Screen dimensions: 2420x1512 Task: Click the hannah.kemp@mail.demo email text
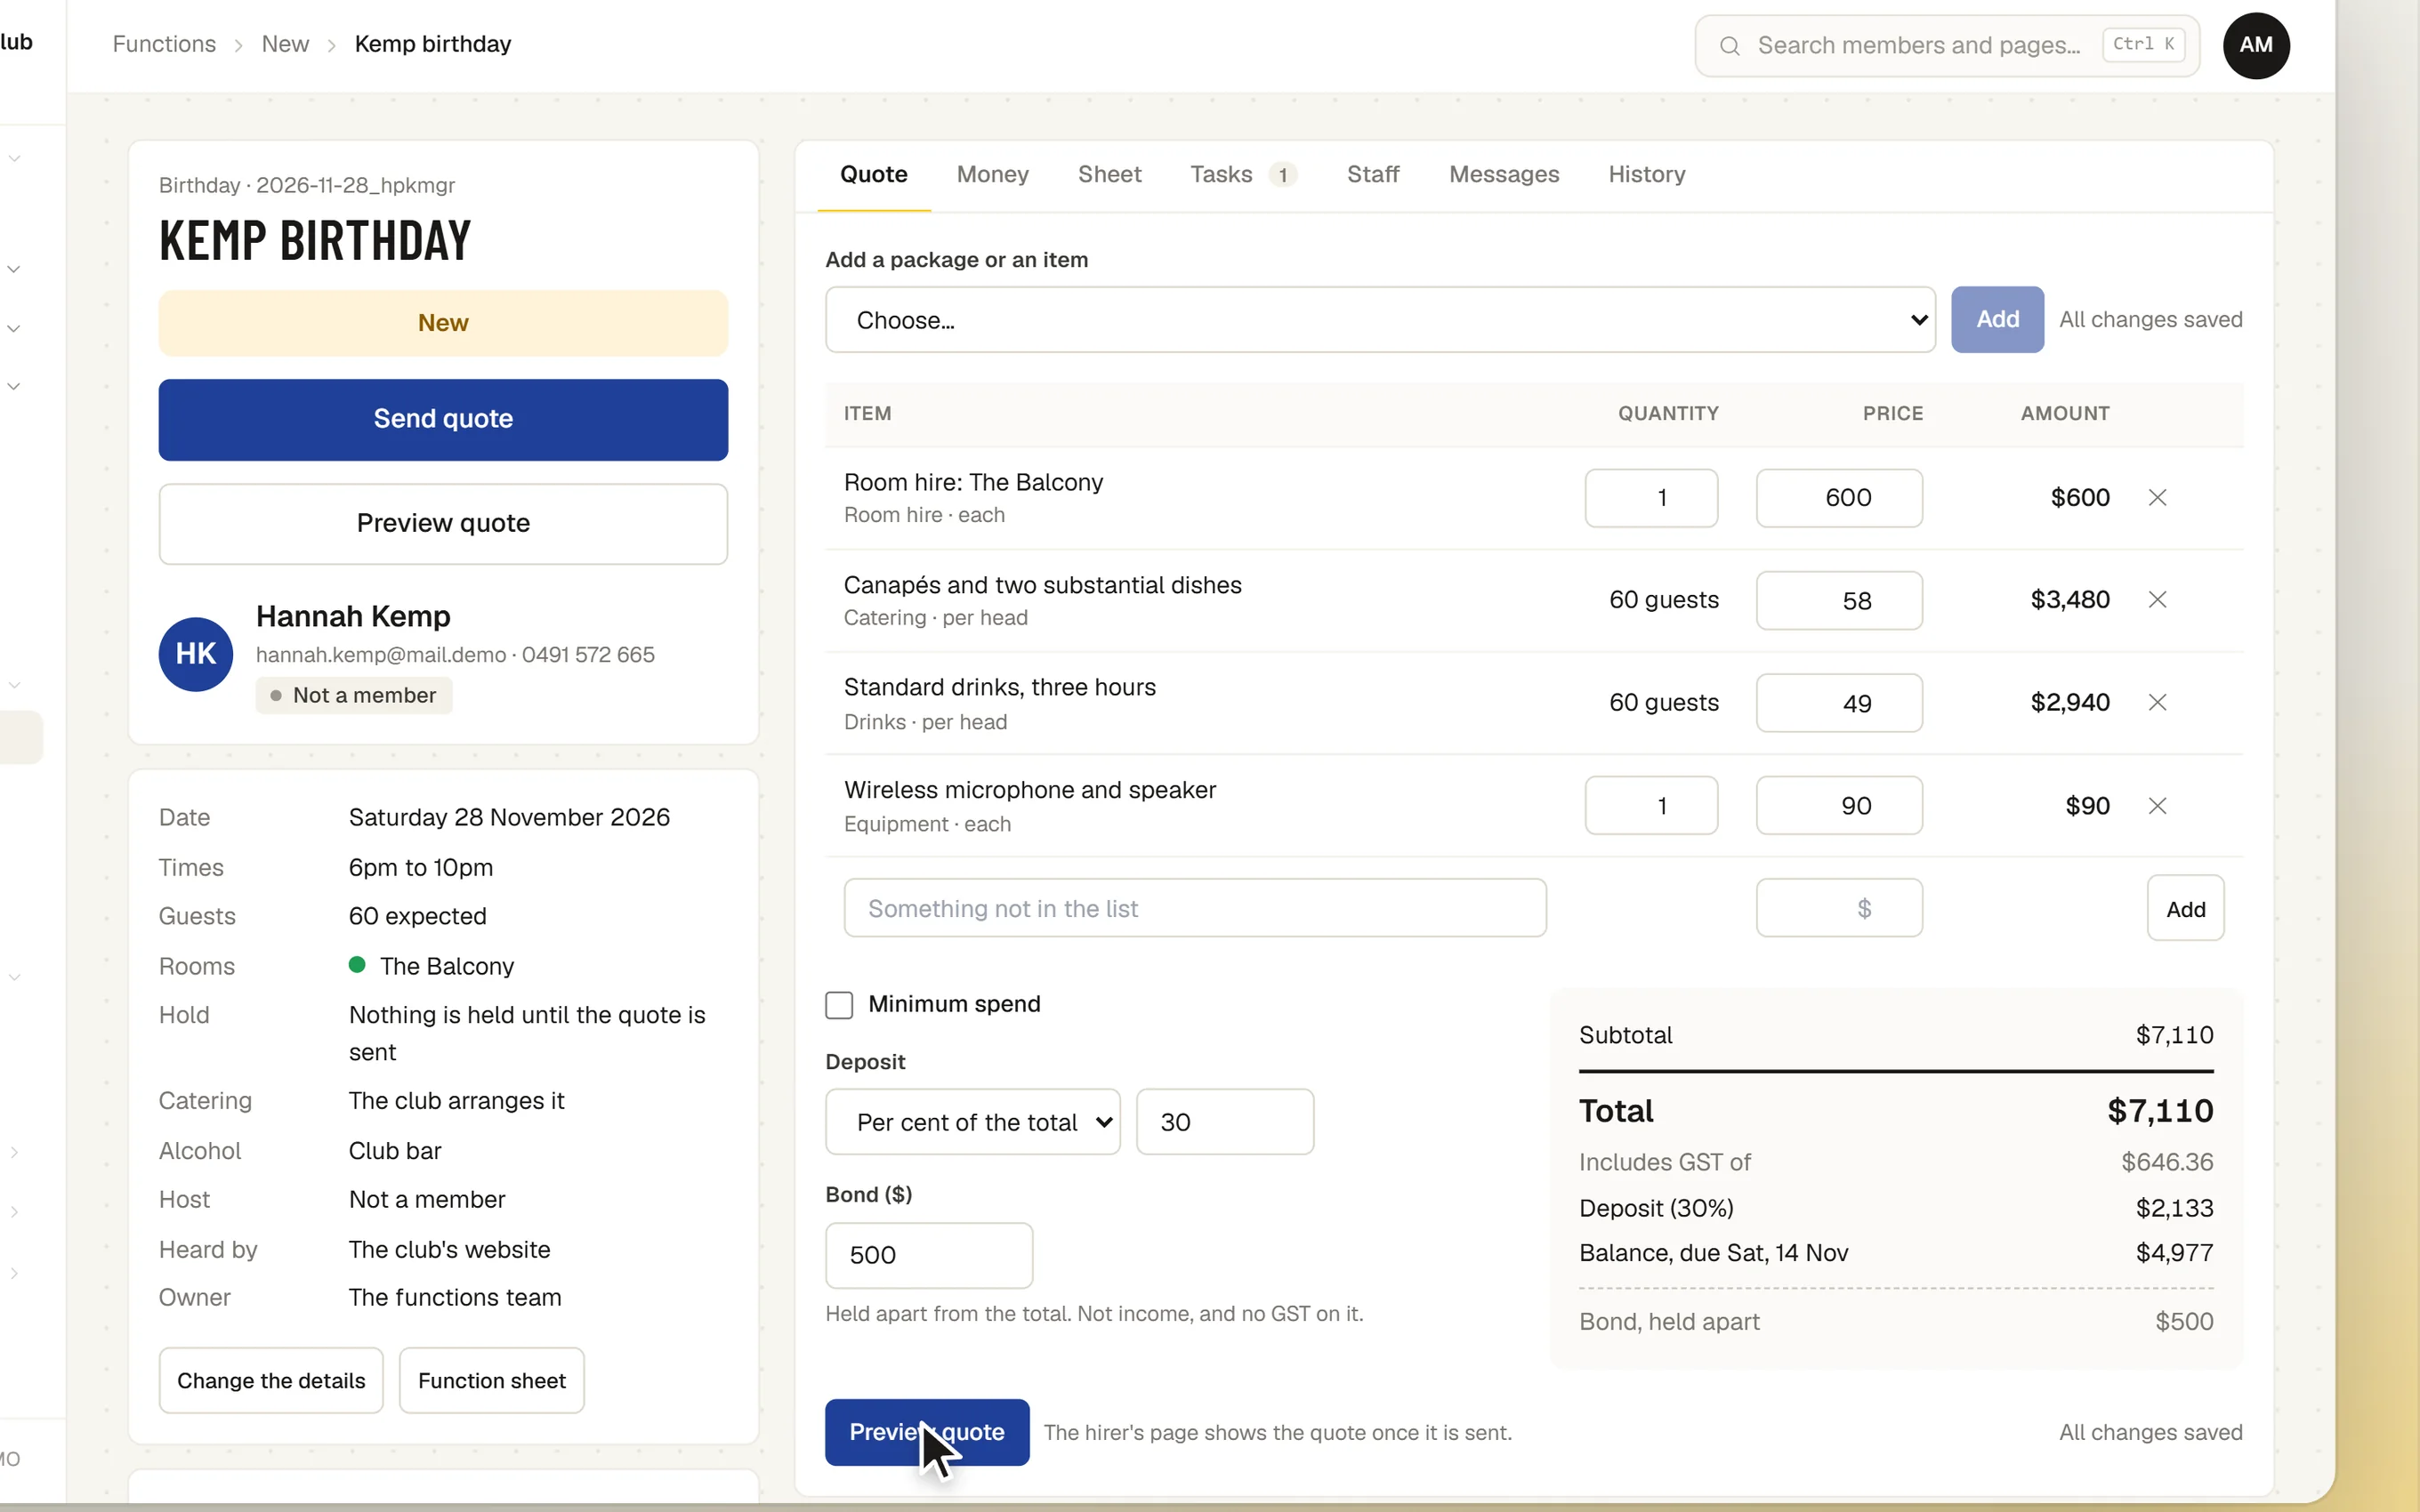381,655
